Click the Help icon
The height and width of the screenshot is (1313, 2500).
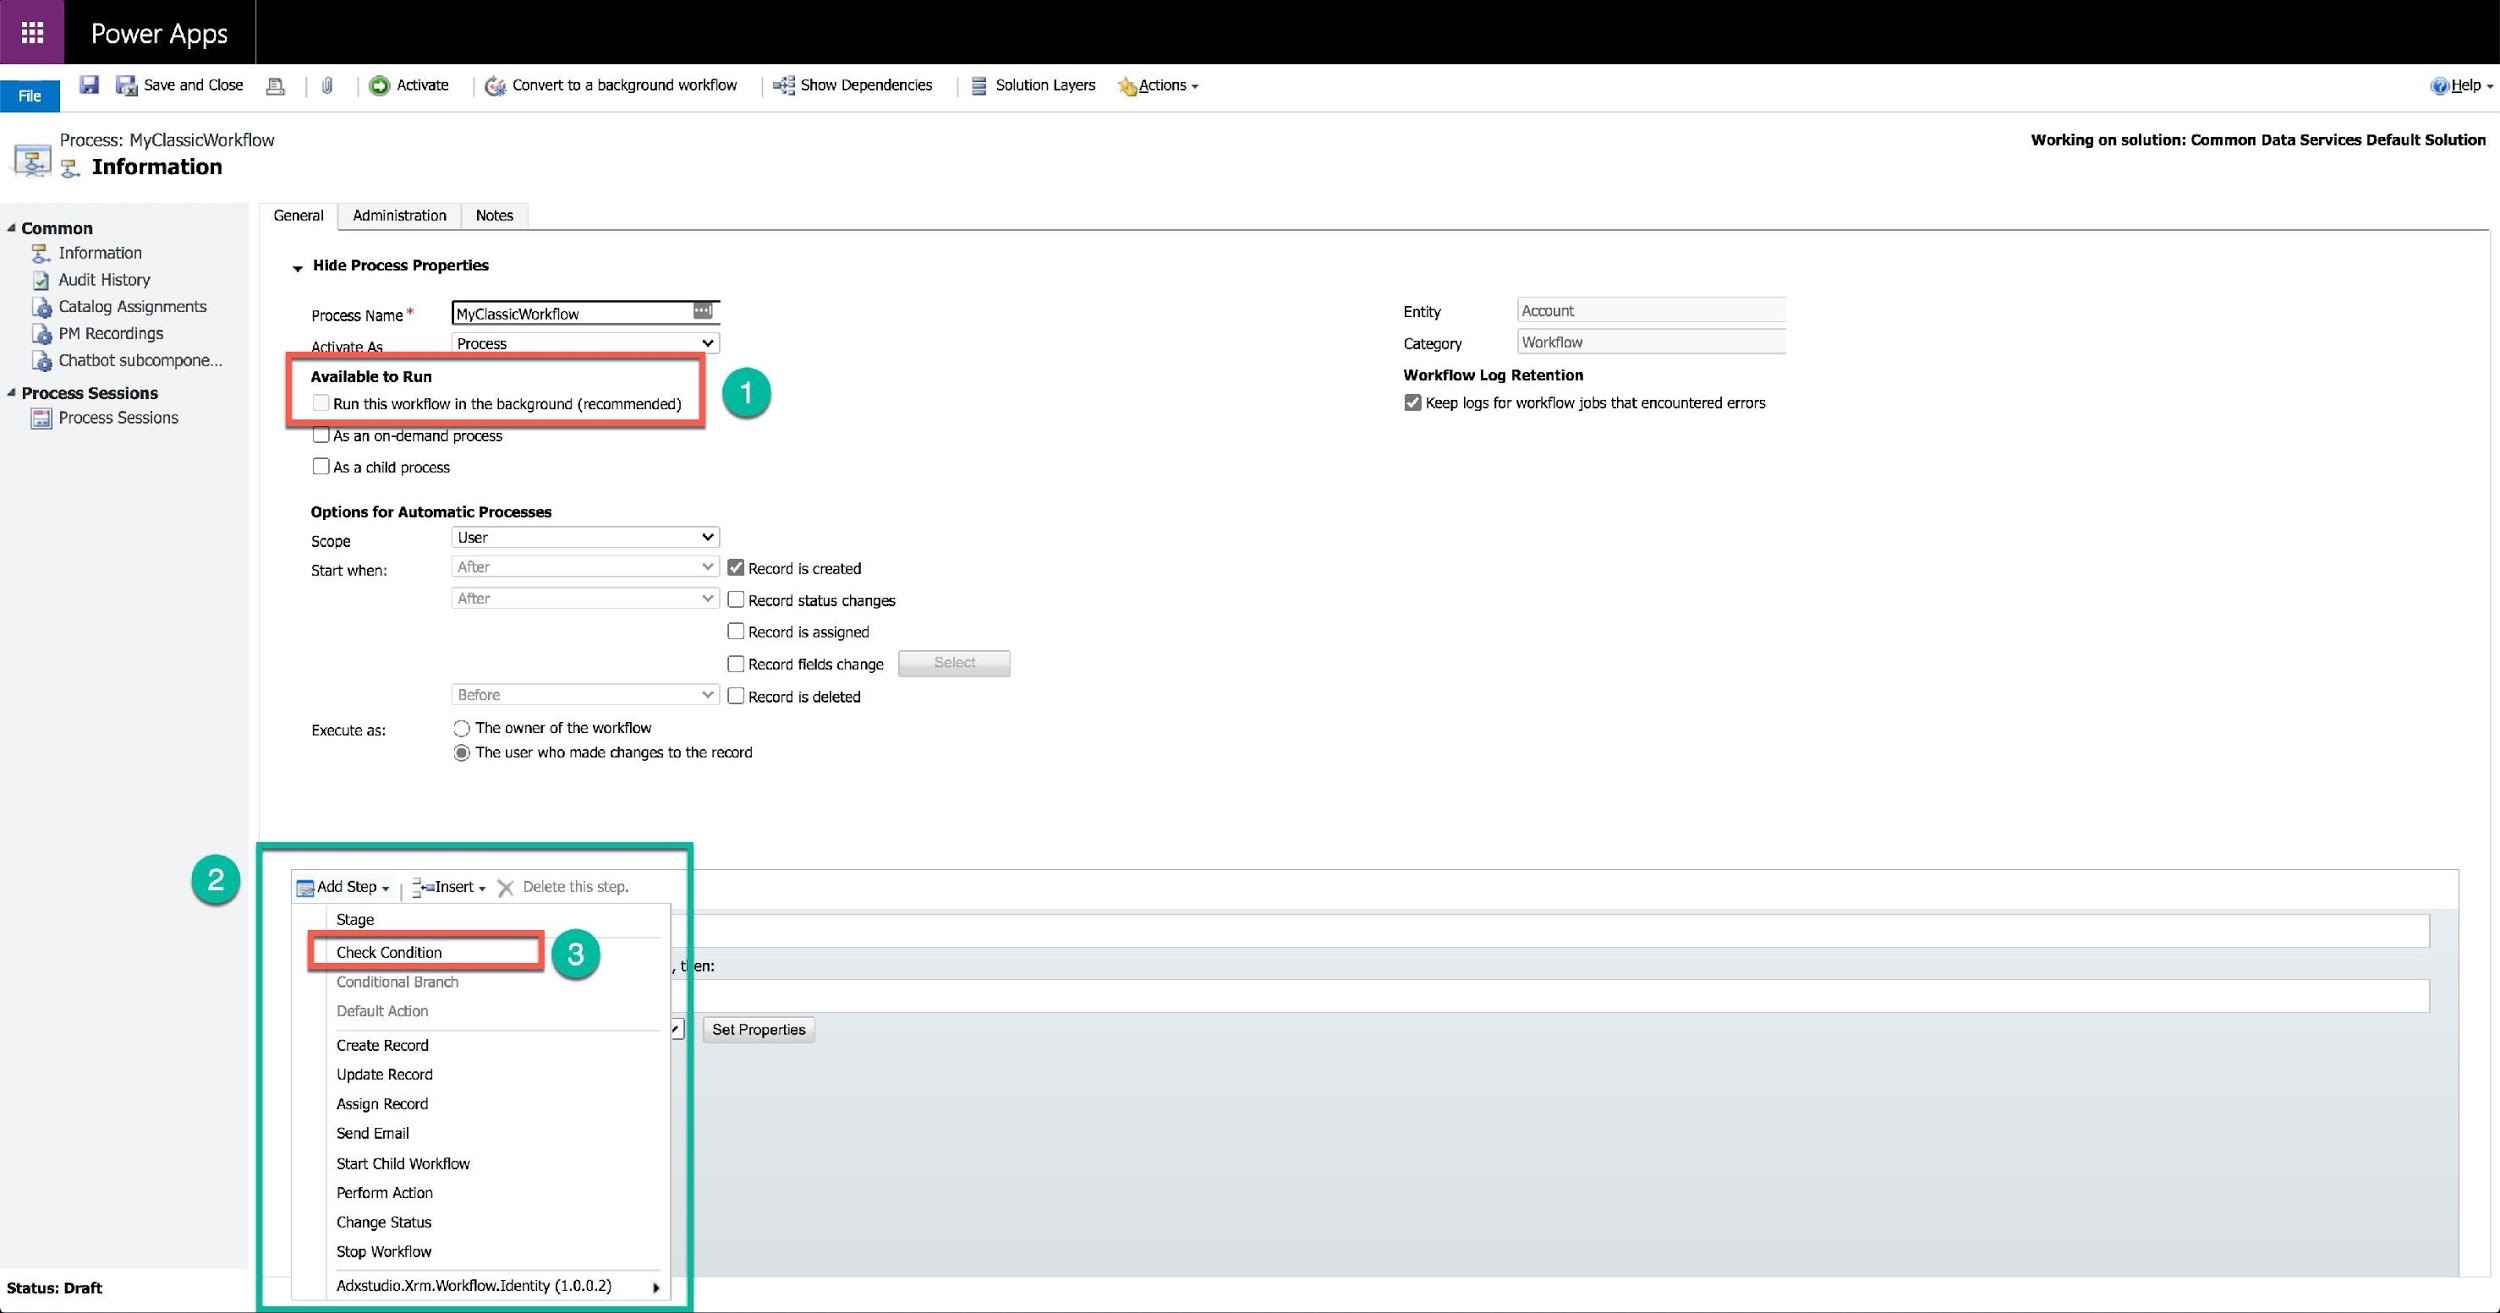pyautogui.click(x=2442, y=84)
